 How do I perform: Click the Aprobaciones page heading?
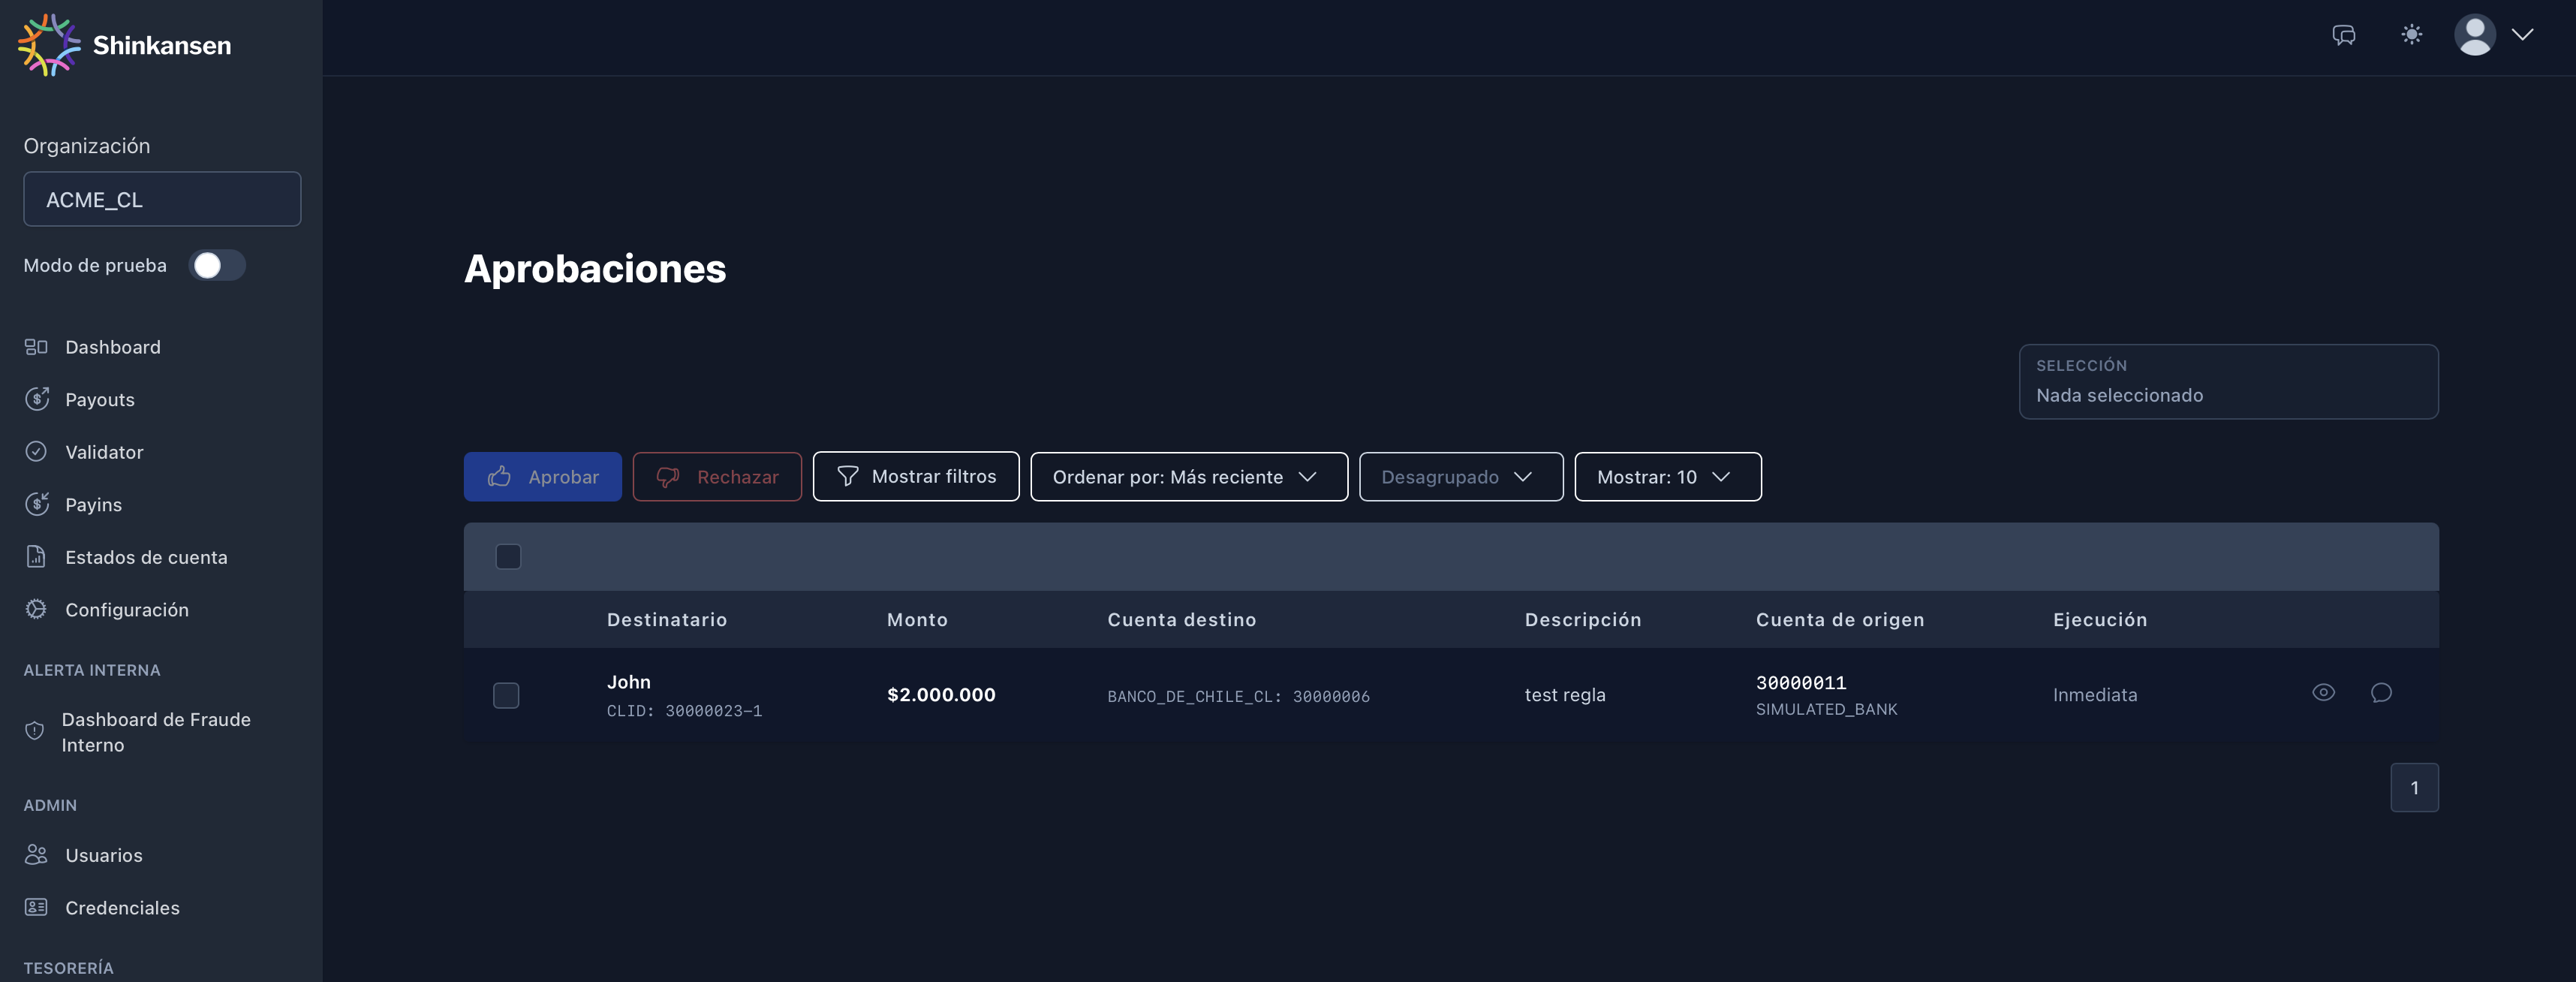595,268
